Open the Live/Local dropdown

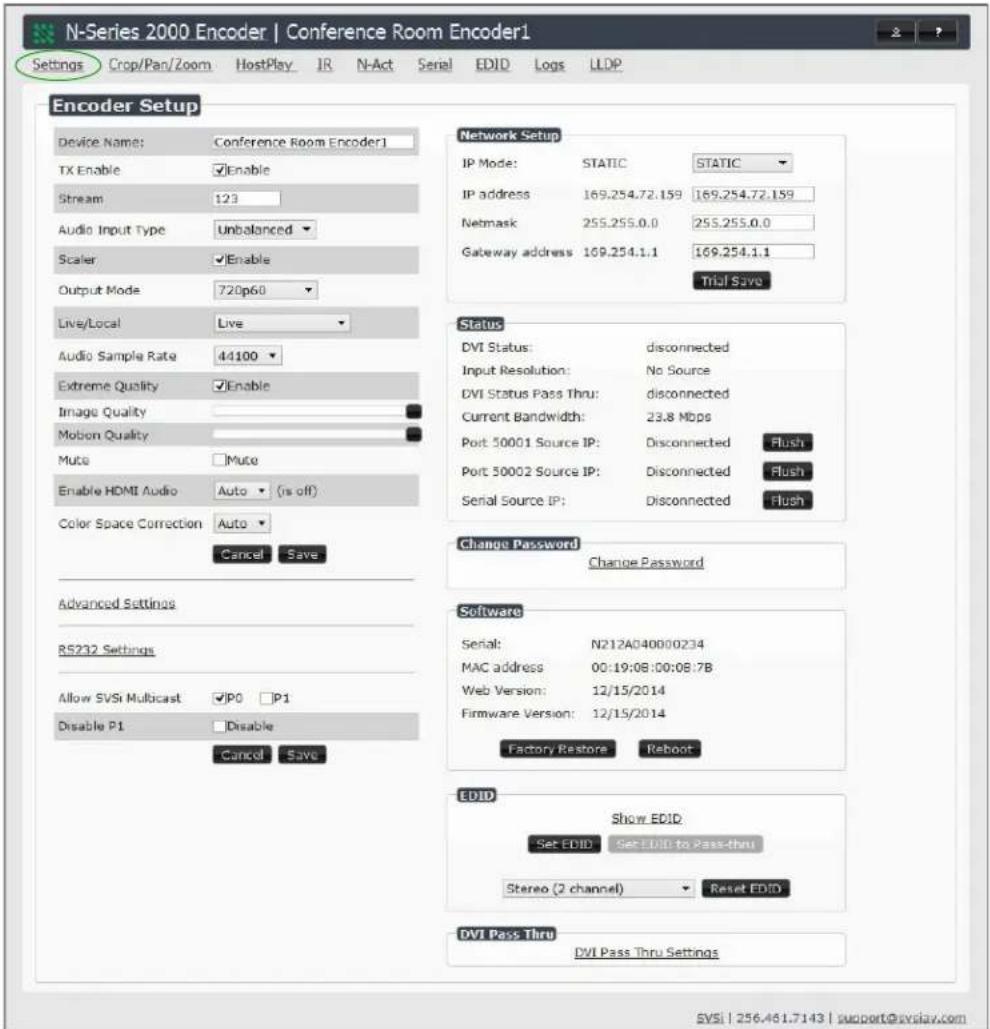[281, 323]
